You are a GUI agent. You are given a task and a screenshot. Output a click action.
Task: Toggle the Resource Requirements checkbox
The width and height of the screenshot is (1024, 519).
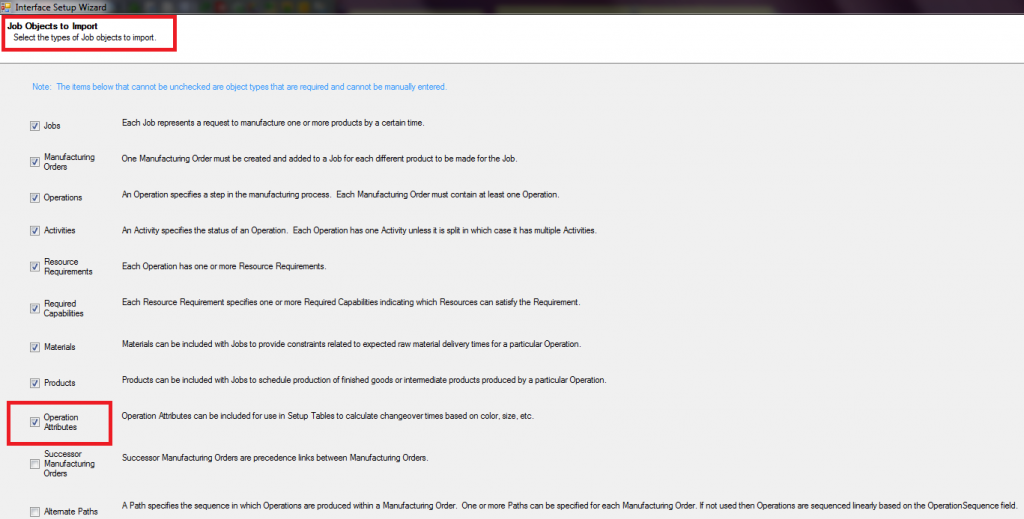[x=35, y=267]
